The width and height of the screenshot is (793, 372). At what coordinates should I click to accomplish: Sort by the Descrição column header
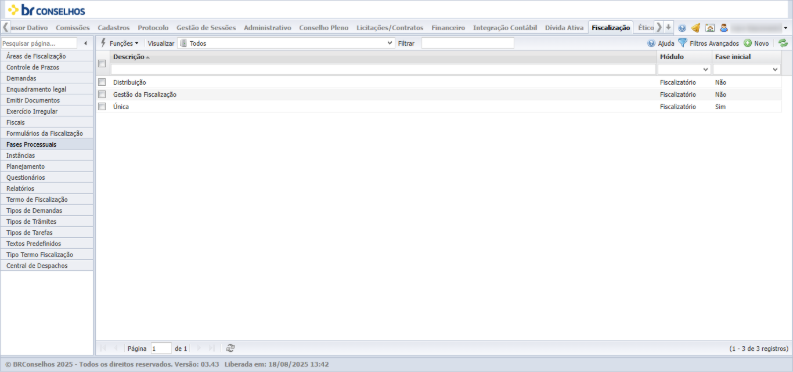[128, 57]
